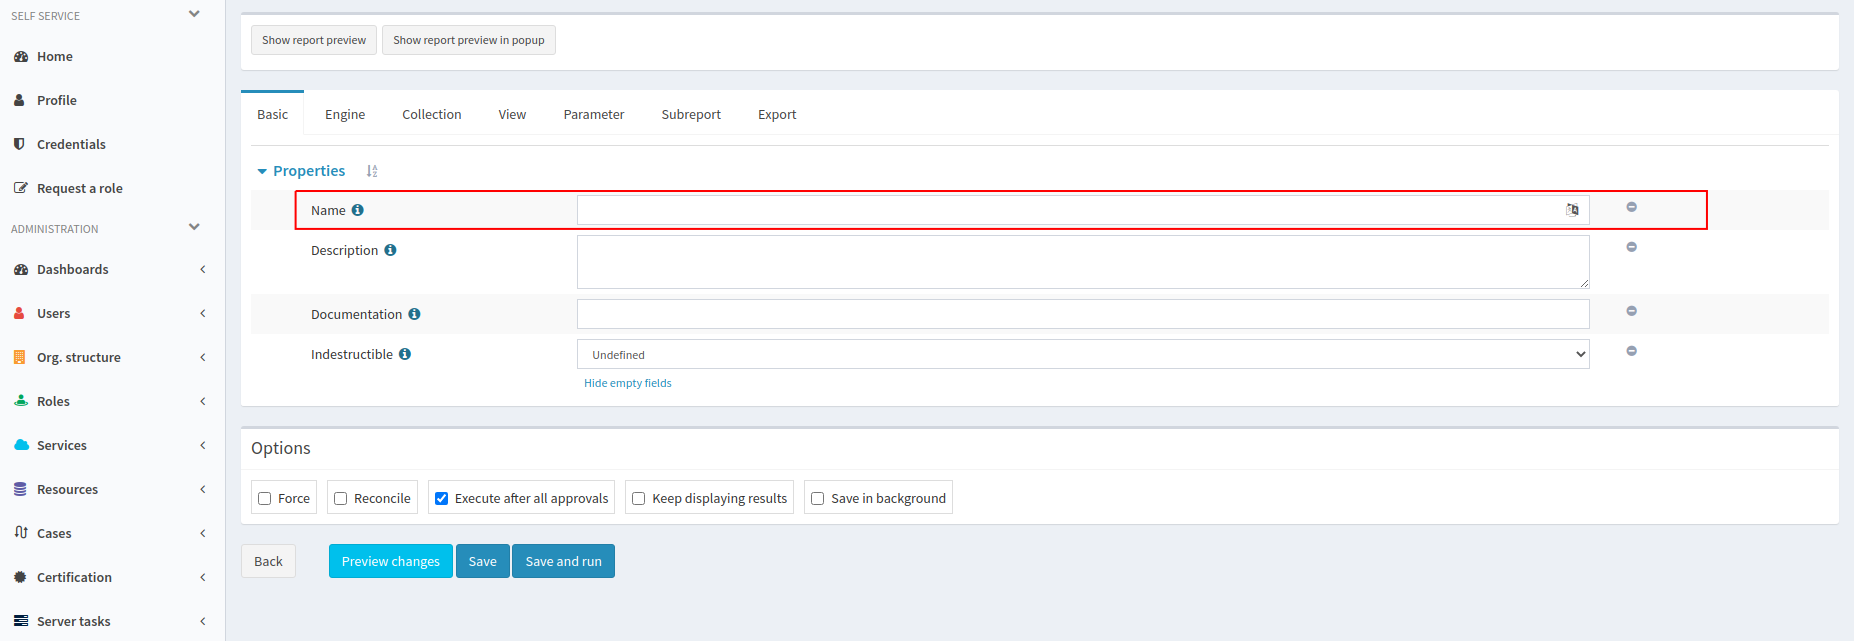
Task: Expand the Server tasks submenu arrow
Action: tap(203, 621)
